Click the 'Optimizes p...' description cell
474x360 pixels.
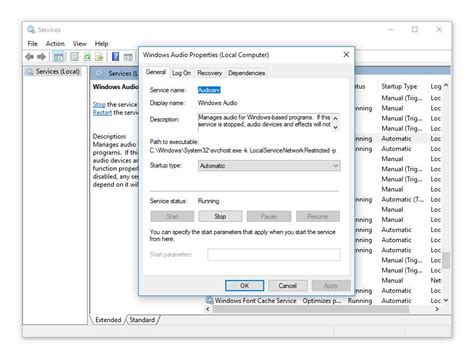click(322, 300)
